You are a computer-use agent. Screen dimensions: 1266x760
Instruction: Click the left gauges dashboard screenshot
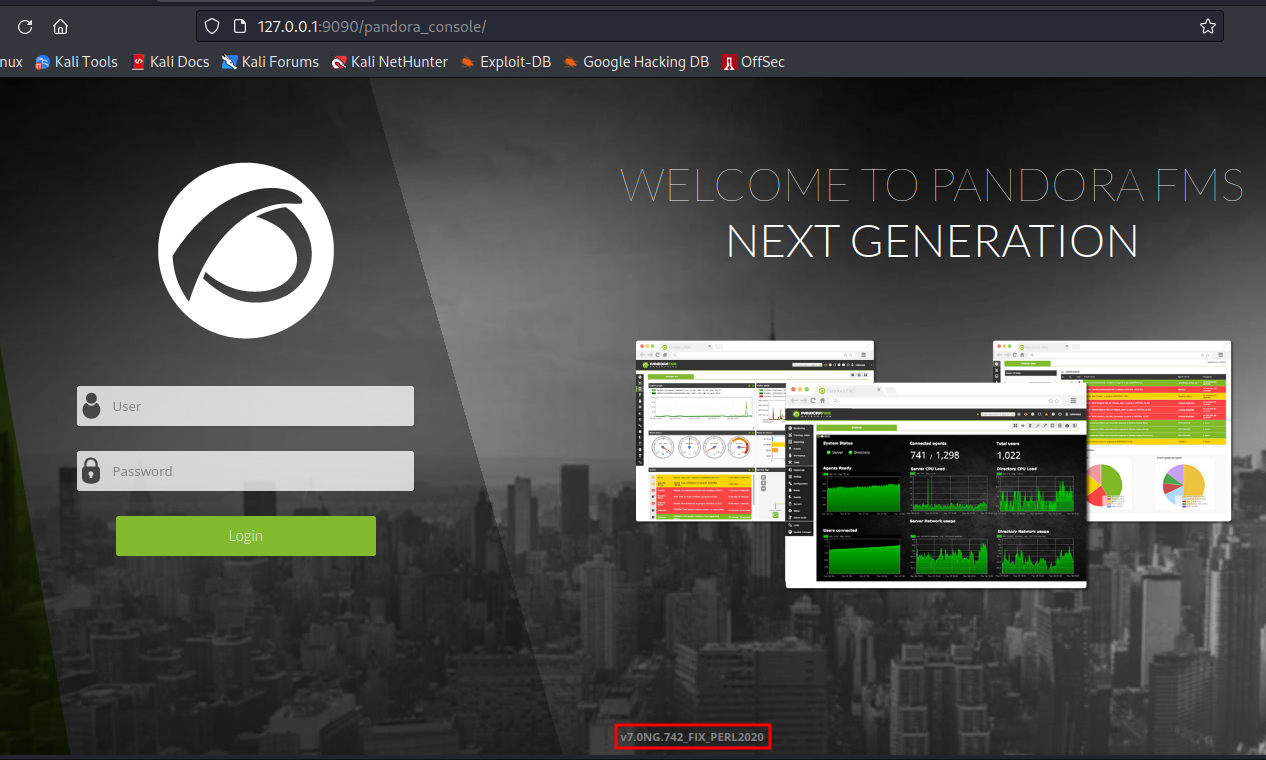click(710, 430)
